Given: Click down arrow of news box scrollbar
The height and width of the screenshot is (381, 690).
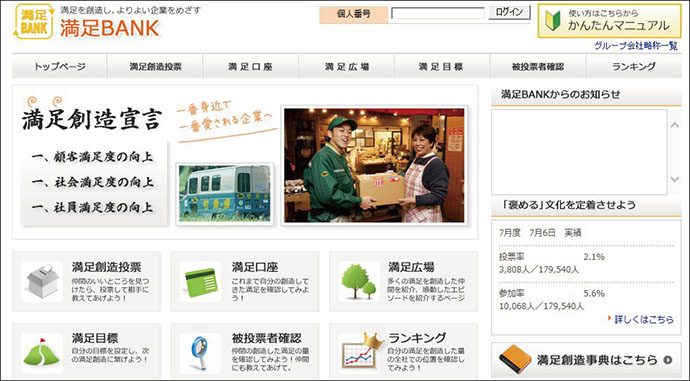Looking at the screenshot, I should (x=675, y=179).
